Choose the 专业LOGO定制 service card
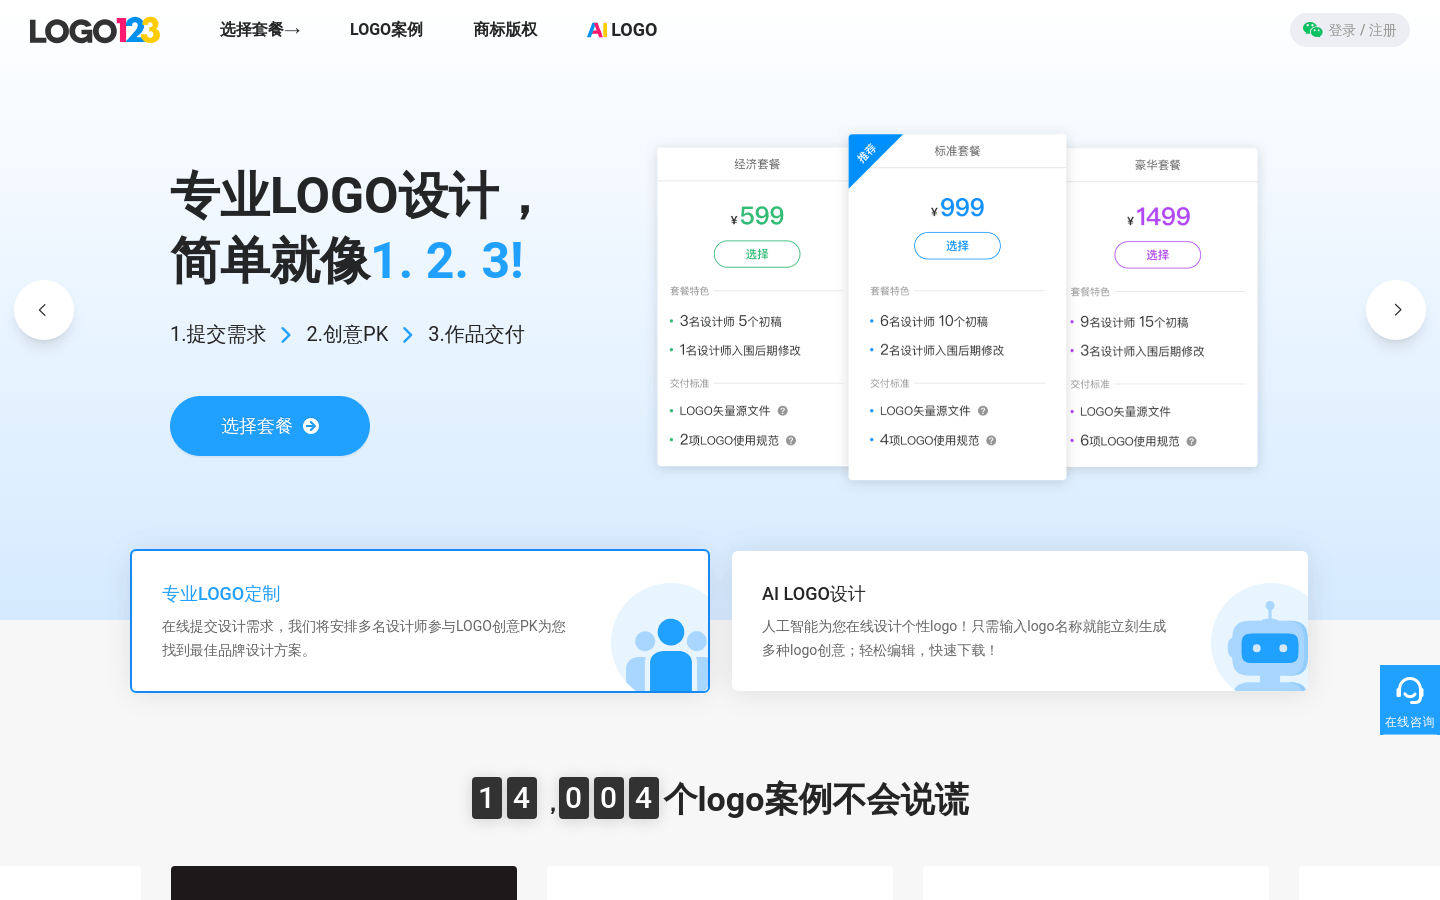 (x=420, y=621)
